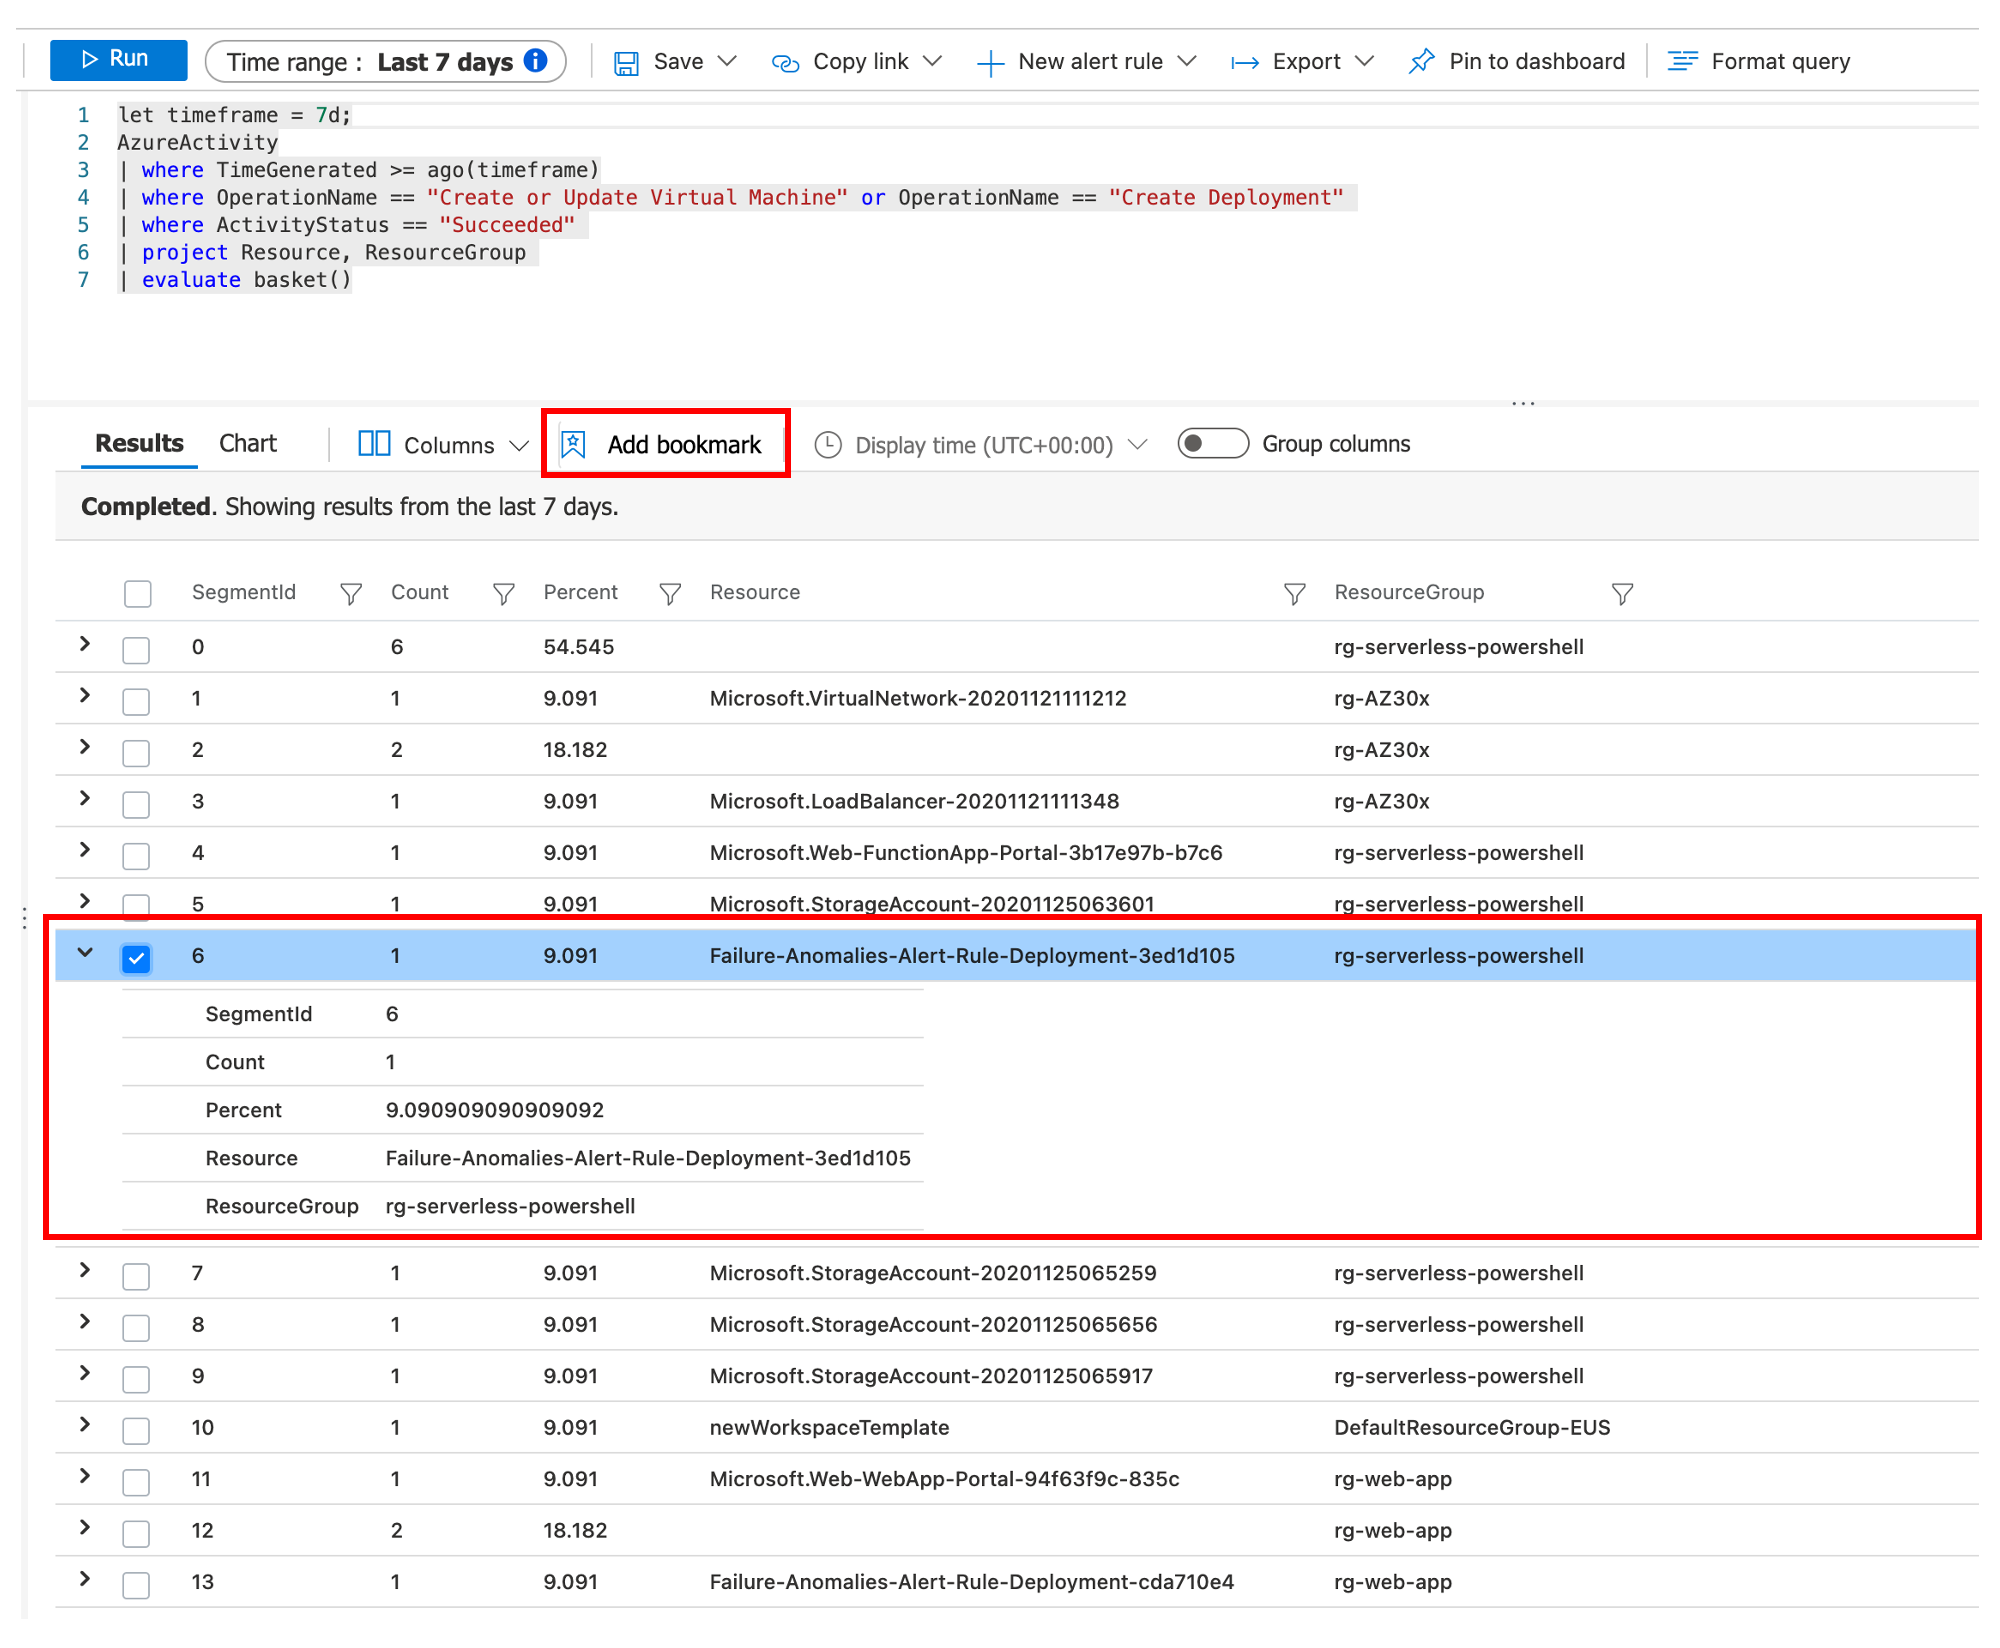Image resolution: width=2000 pixels, height=1648 pixels.
Task: Collapse the expanded segment 6 row
Action: (x=85, y=954)
